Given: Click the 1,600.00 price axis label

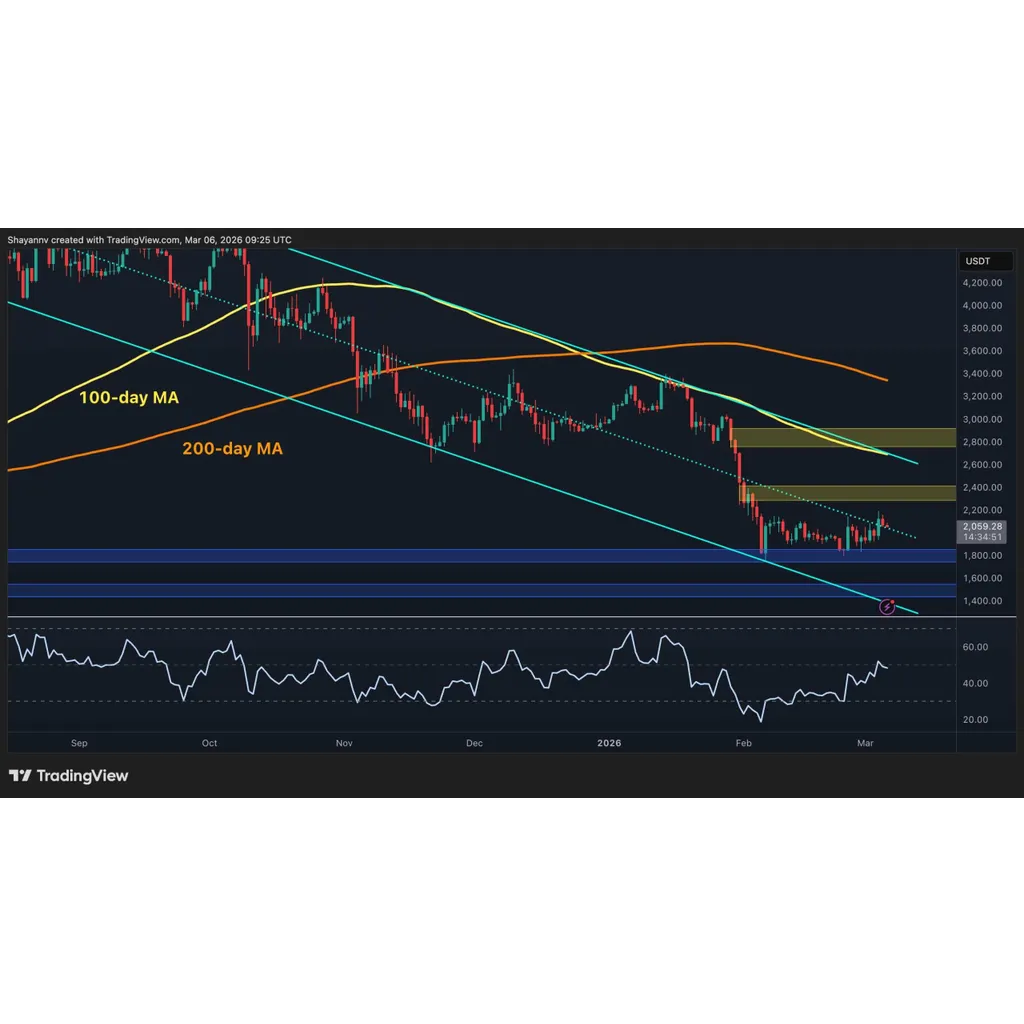Looking at the screenshot, I should [x=982, y=578].
